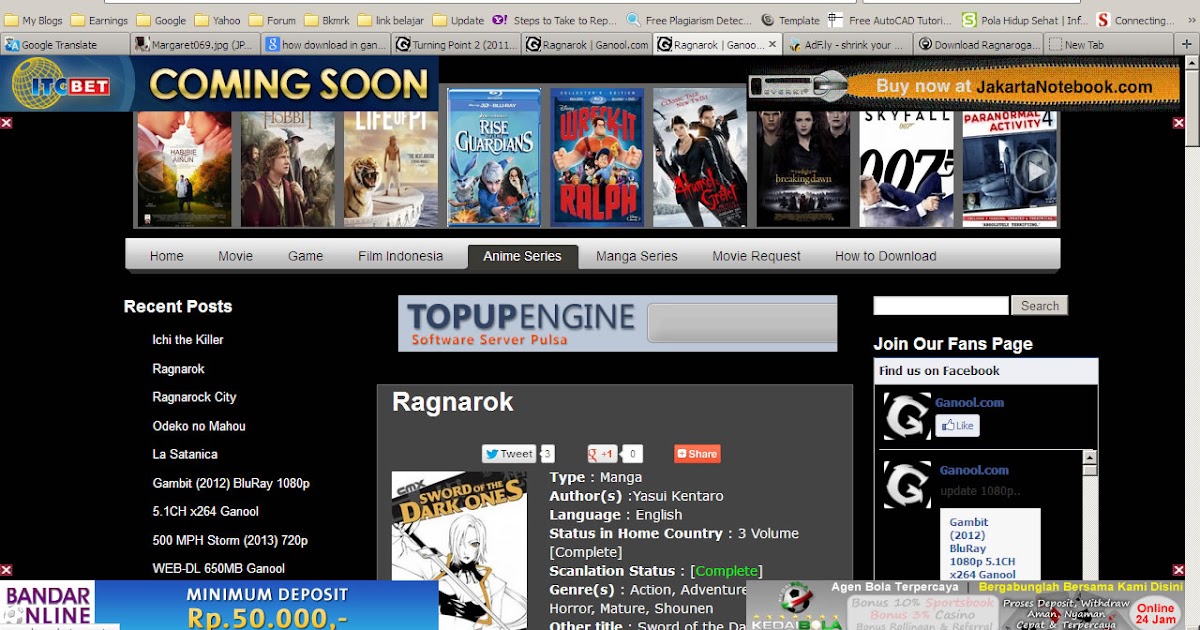Close the bottom-left Bandar Online ad
This screenshot has width=1200, height=630.
click(x=6, y=570)
